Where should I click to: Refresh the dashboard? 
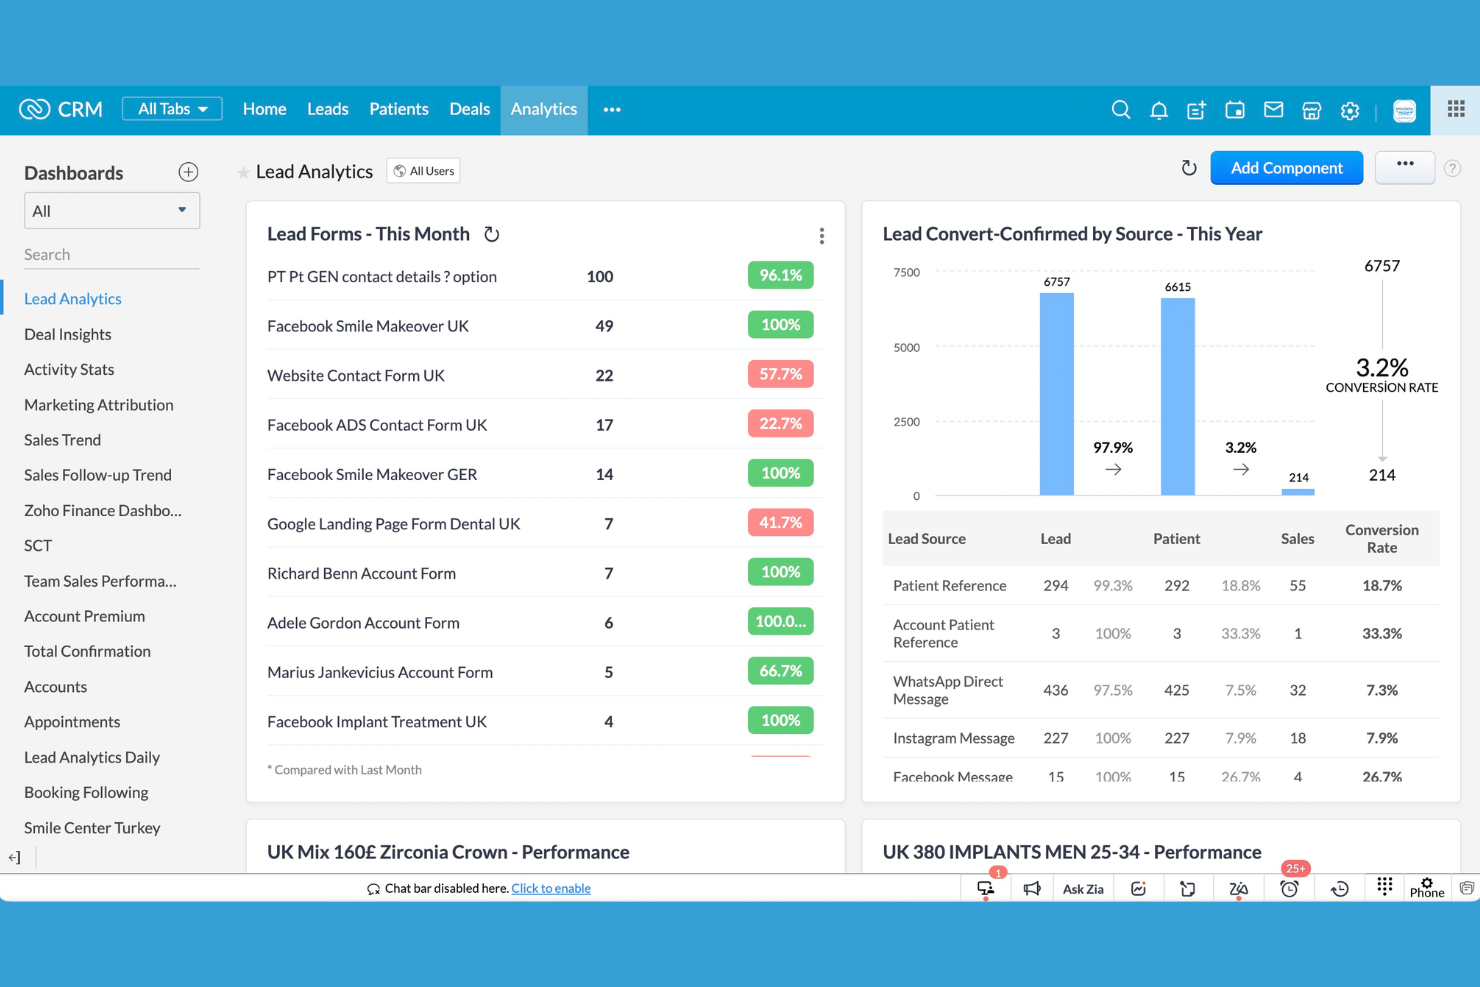click(x=1189, y=168)
